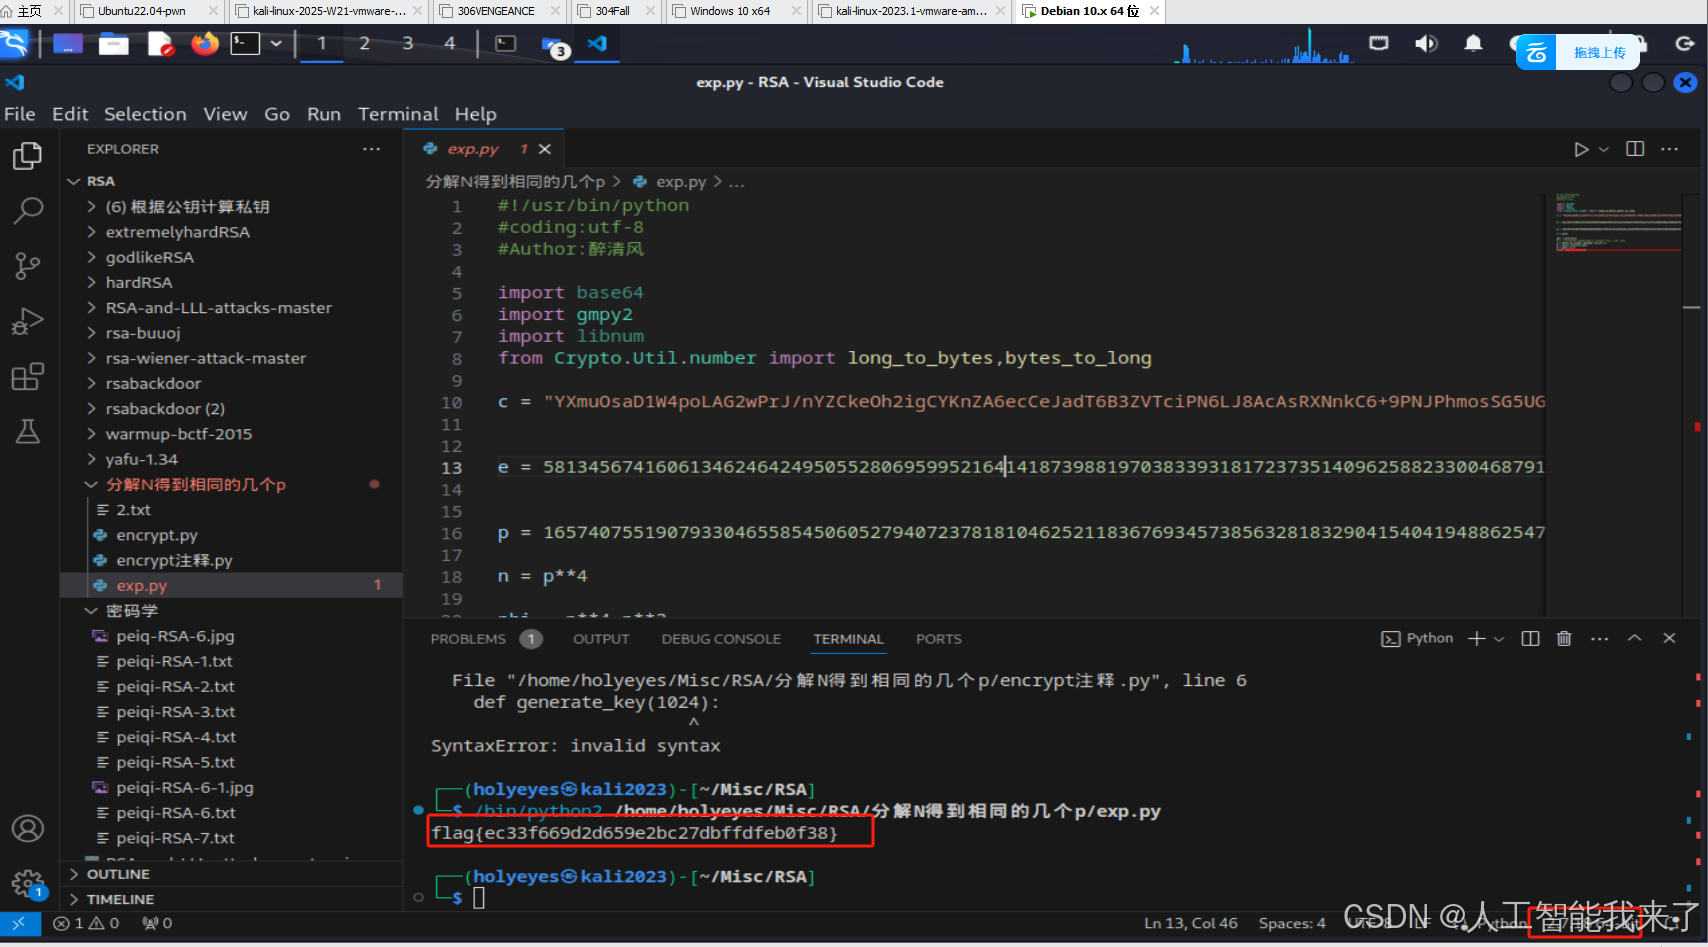Collapse the RSA root folder
The height and width of the screenshot is (947, 1708).
point(73,181)
